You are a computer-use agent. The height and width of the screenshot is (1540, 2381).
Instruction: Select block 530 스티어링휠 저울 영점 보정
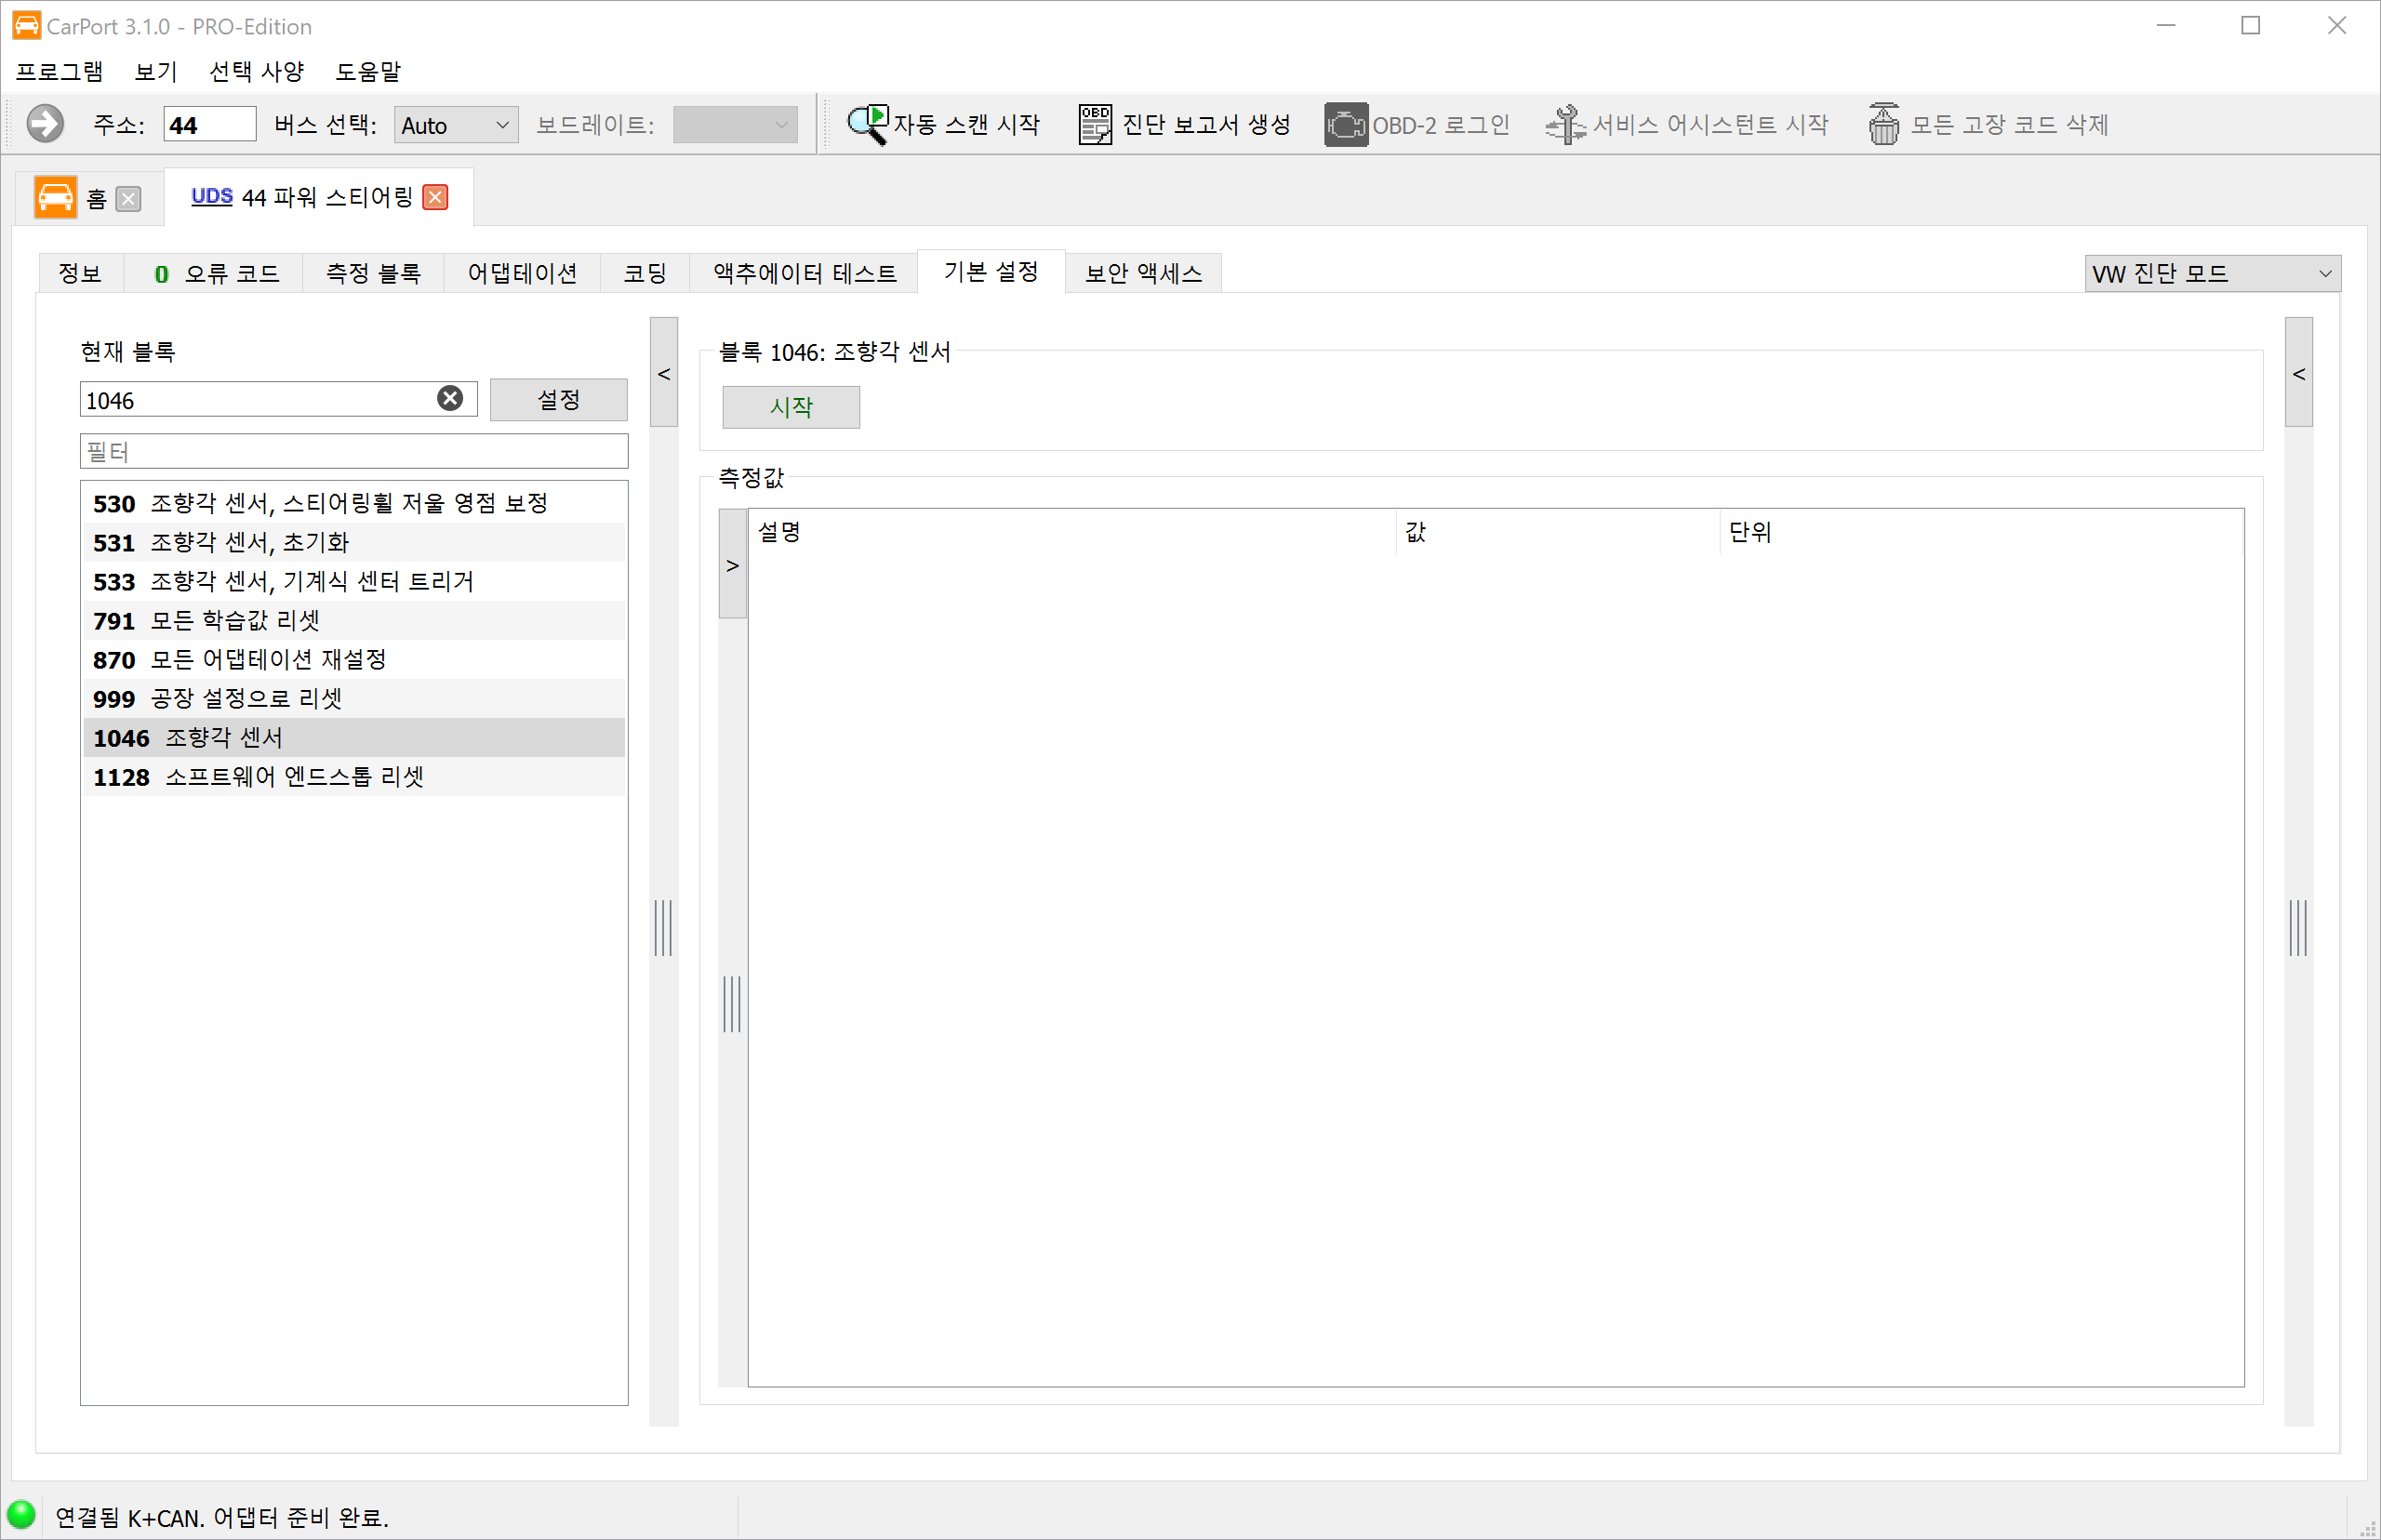[354, 503]
